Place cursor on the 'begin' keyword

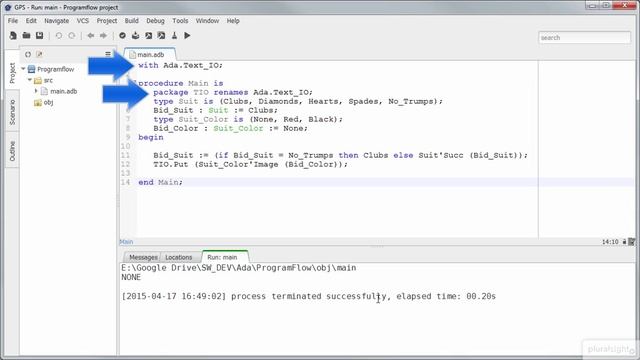[x=151, y=138]
